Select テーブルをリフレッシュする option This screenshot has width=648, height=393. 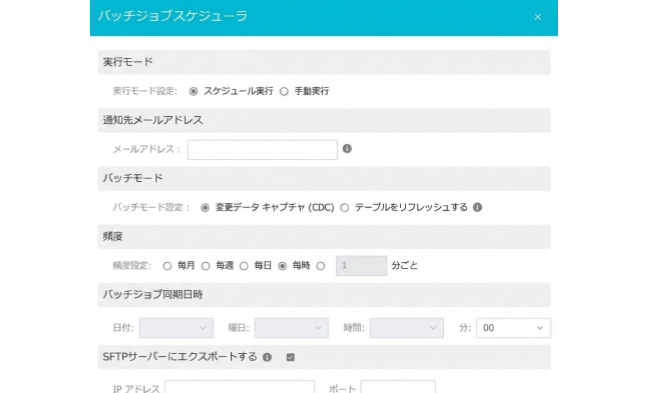coord(345,207)
